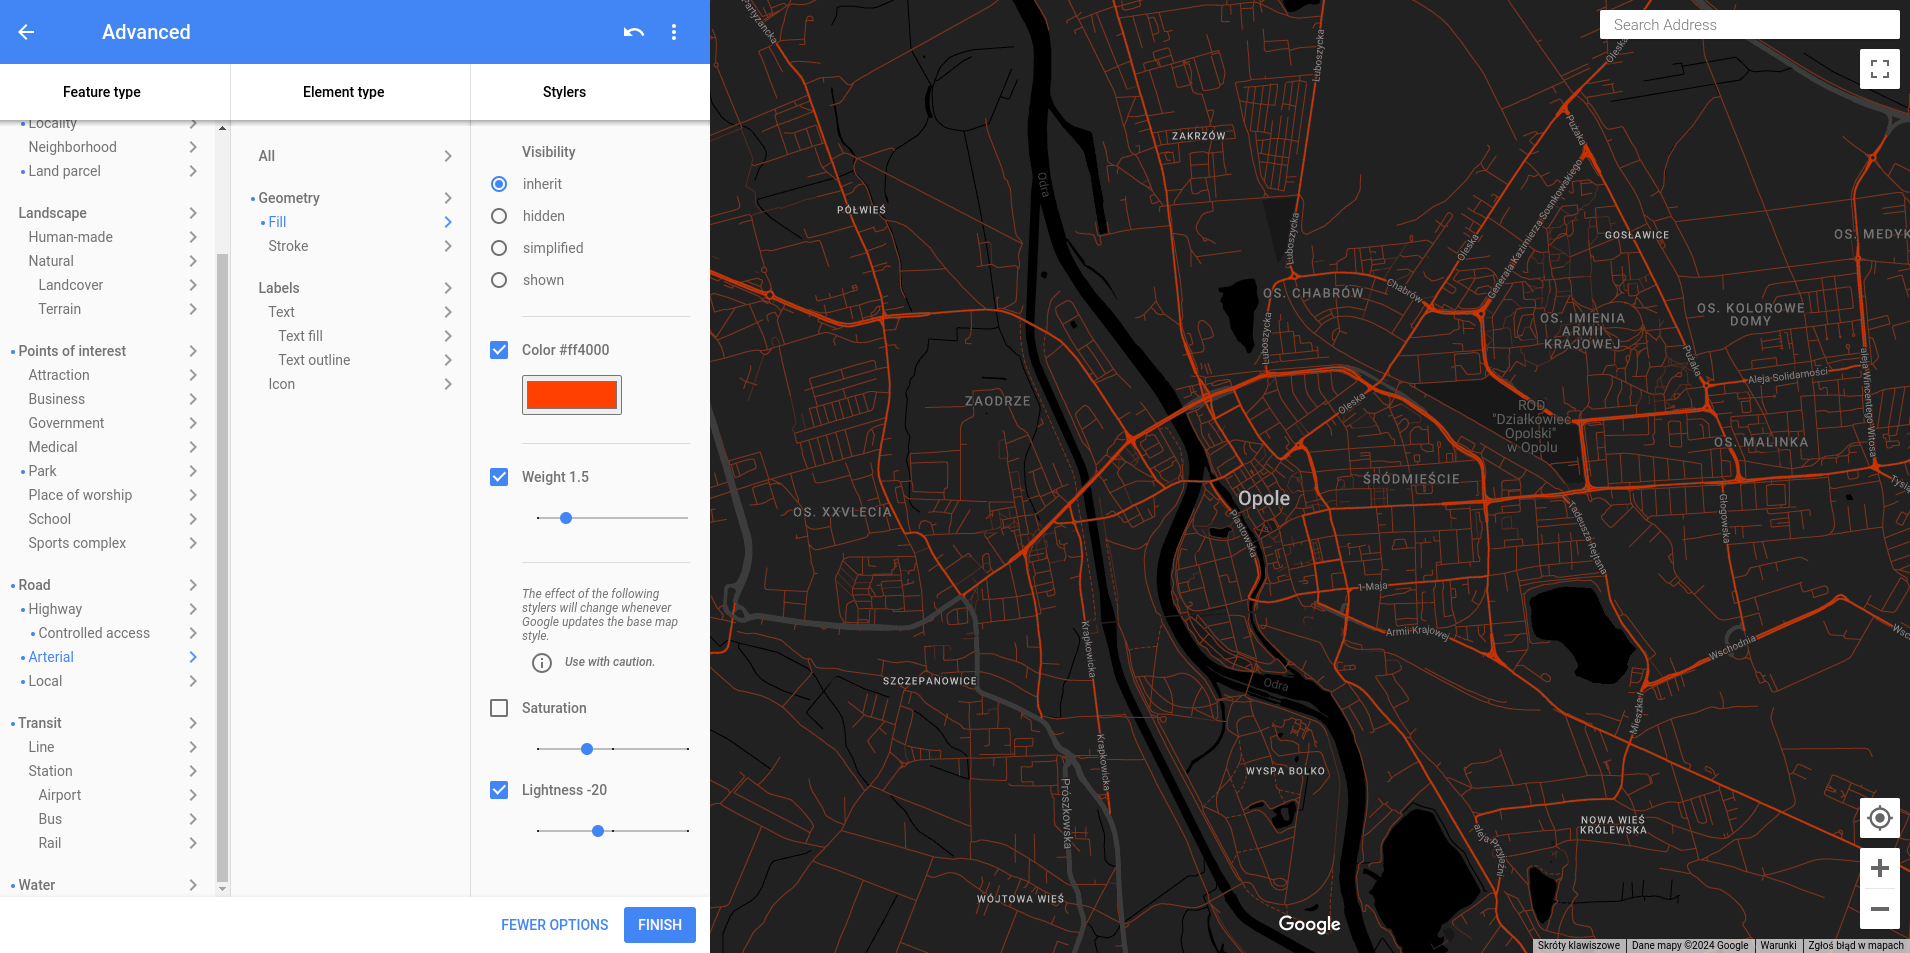This screenshot has height=953, width=1910.
Task: Go back using the left arrow icon
Action: click(x=26, y=32)
